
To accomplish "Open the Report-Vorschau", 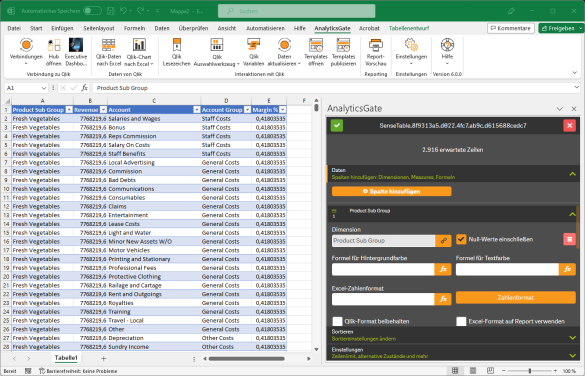I will click(x=376, y=51).
